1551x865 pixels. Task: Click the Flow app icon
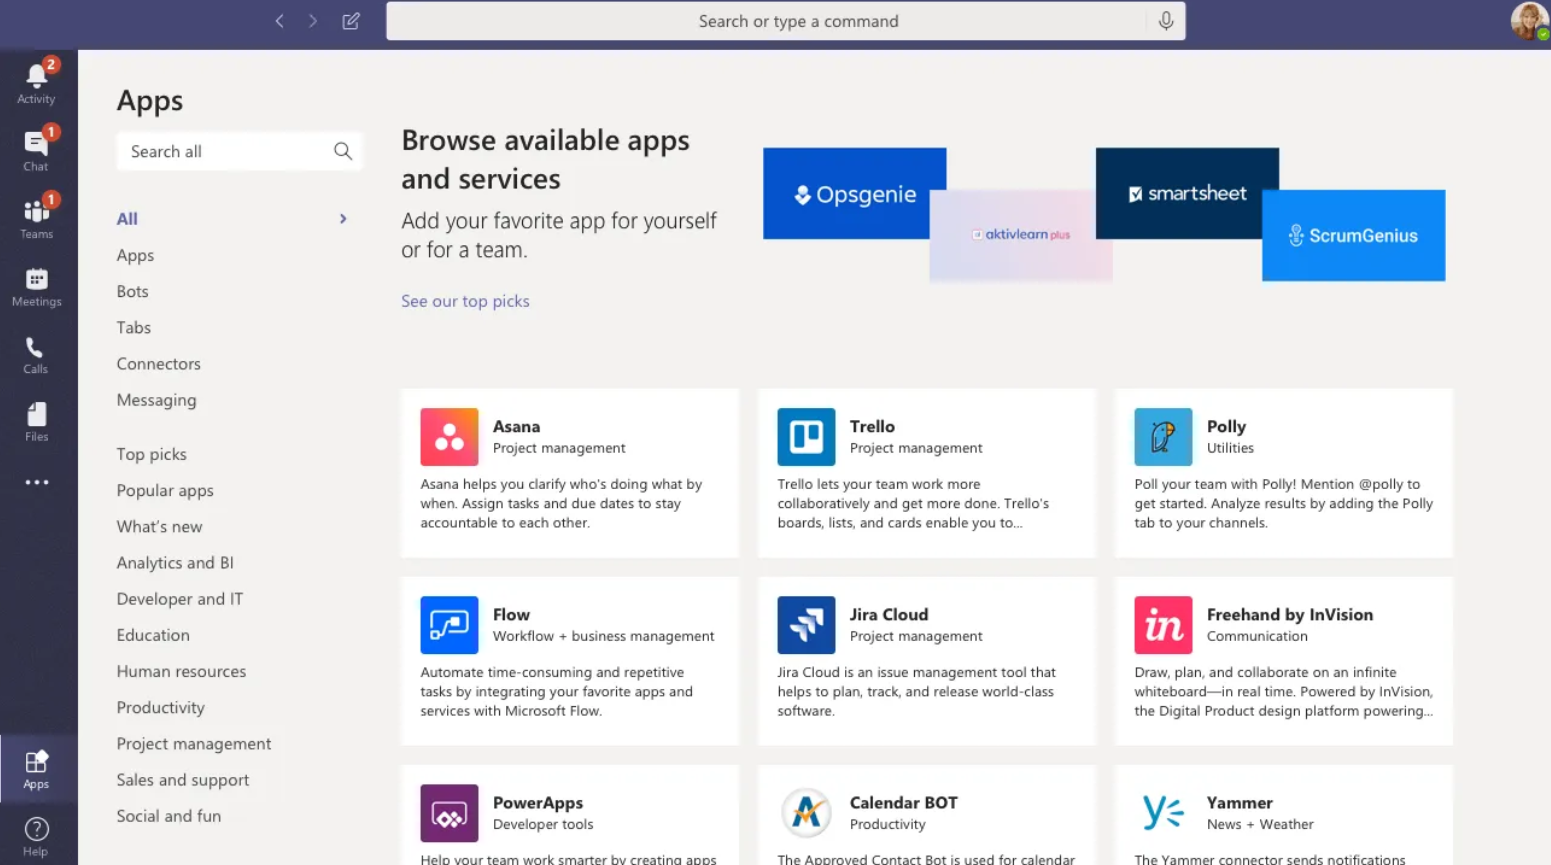449,625
